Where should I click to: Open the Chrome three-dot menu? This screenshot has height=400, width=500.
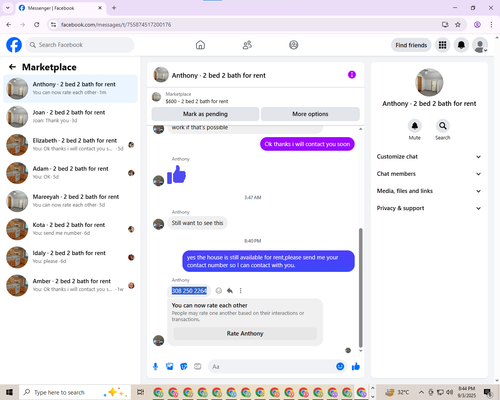(491, 24)
